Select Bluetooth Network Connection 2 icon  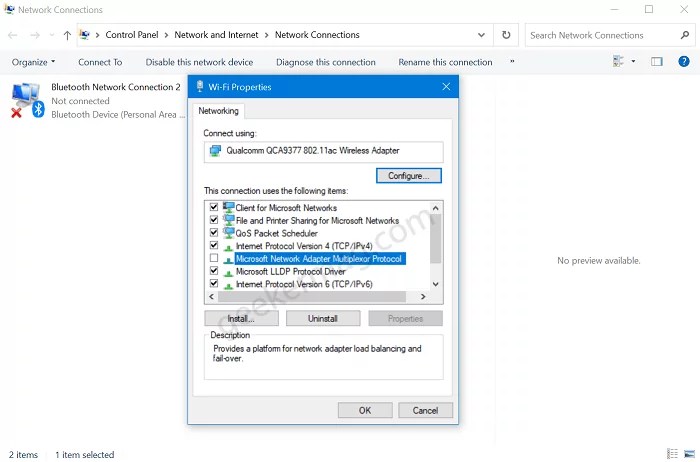point(27,100)
